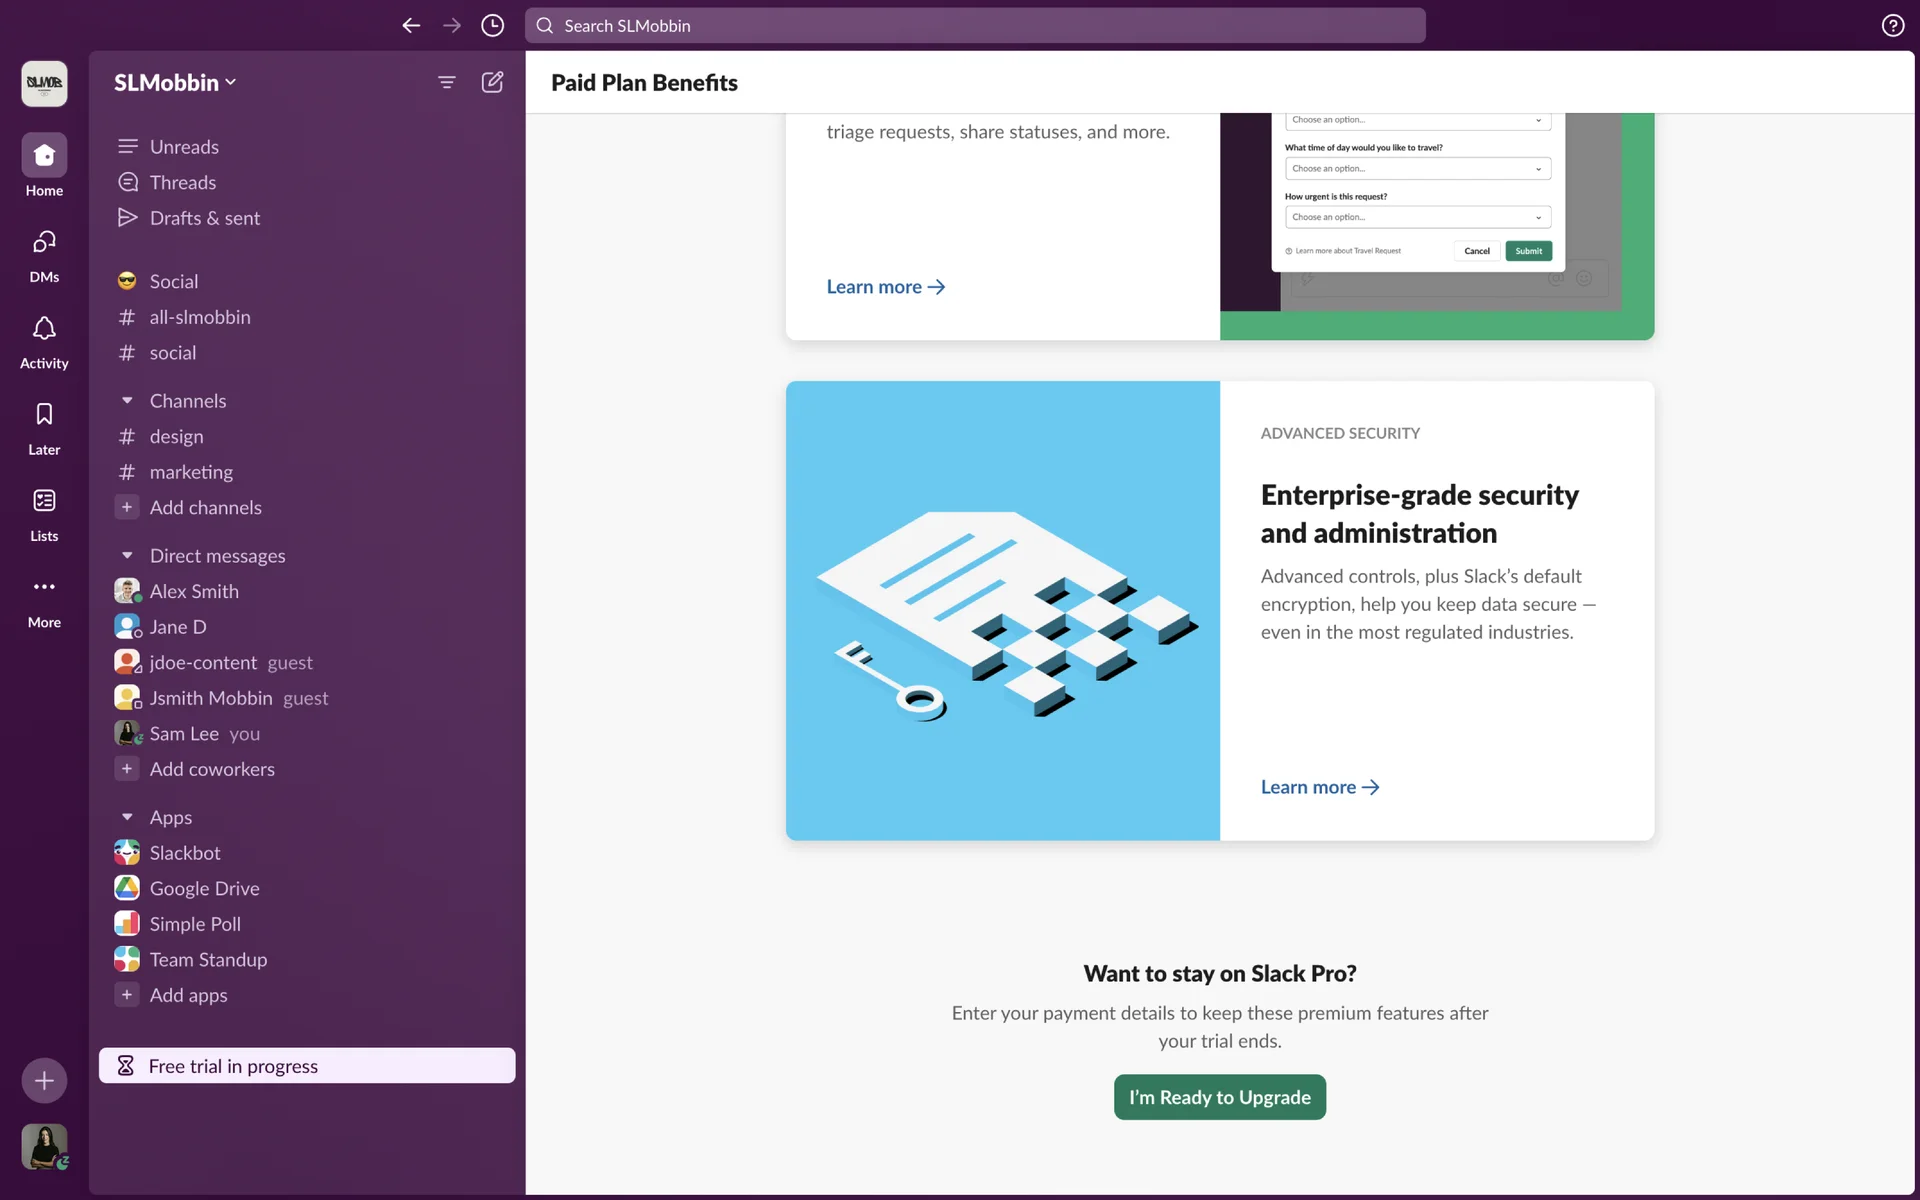Open the Lists icon in rail
The width and height of the screenshot is (1920, 1200).
pos(44,501)
